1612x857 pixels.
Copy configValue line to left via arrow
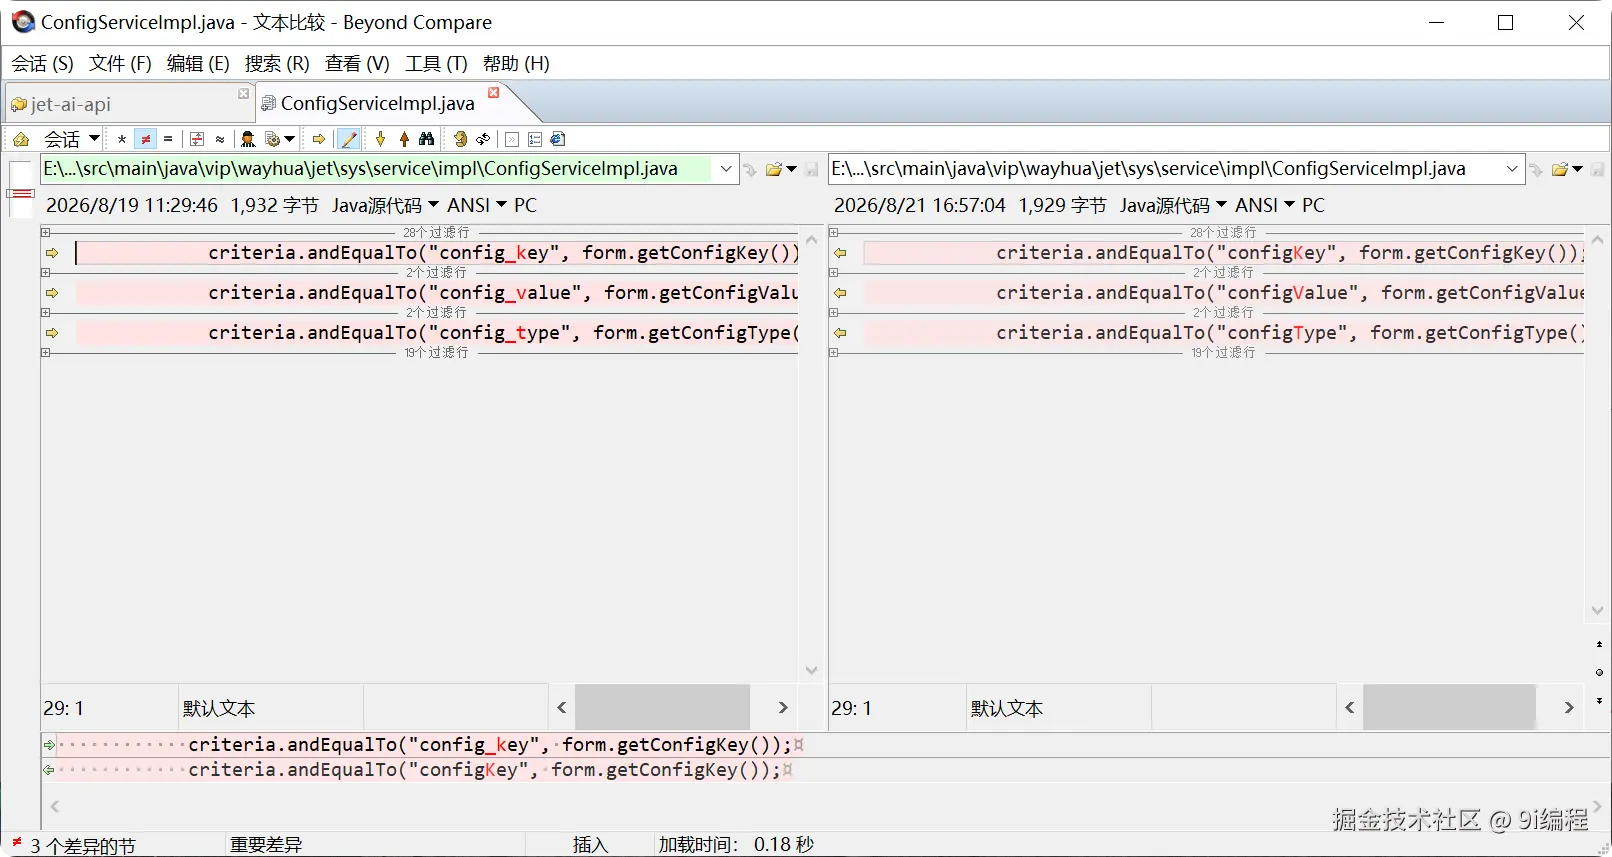840,293
